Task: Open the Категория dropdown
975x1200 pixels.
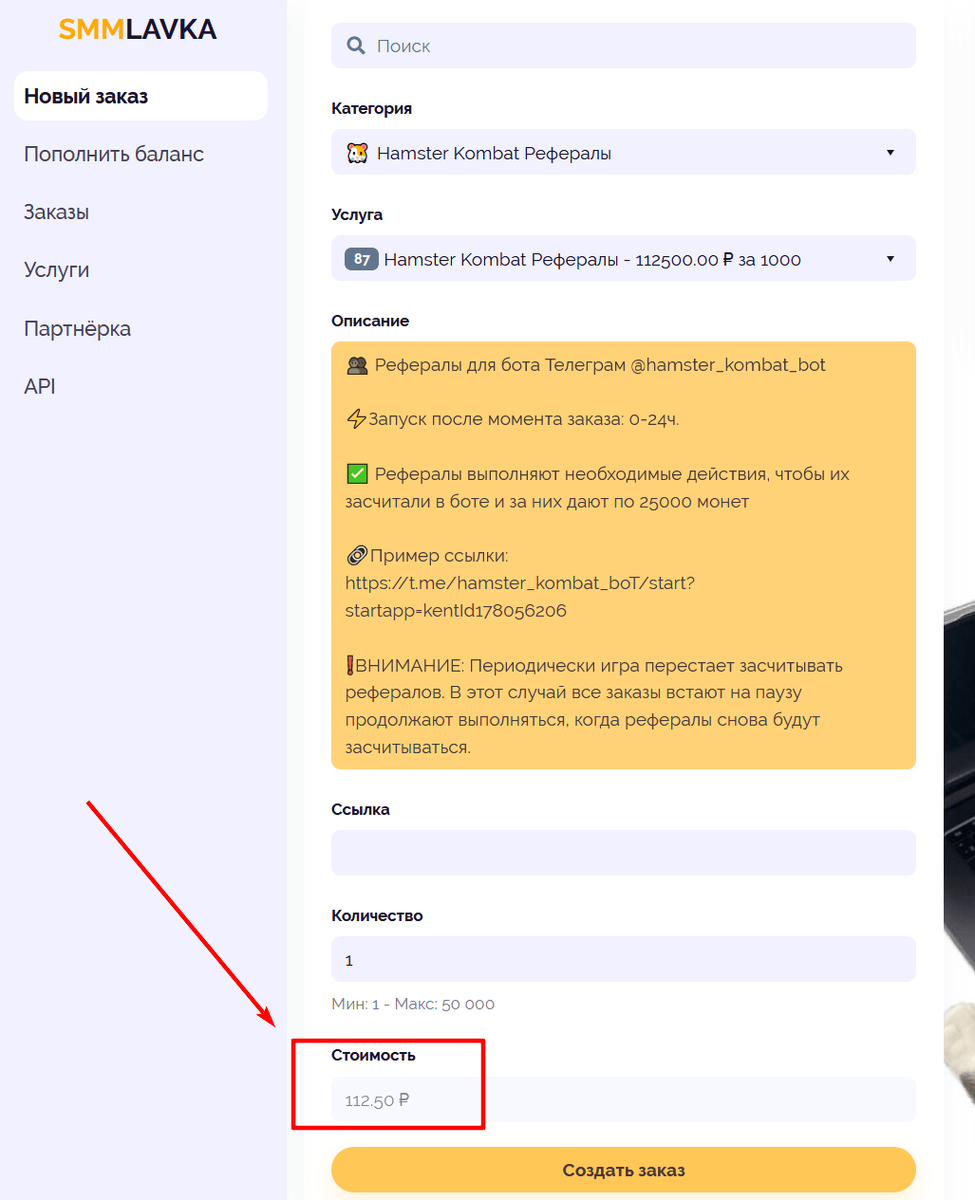Action: click(x=623, y=153)
